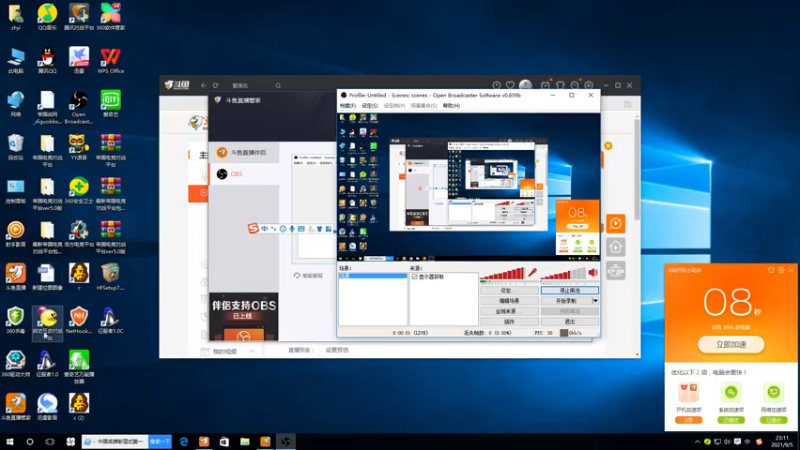Viewport: 800px width, 450px height.
Task: Open the OBS 文件(F) menu
Action: (x=347, y=106)
